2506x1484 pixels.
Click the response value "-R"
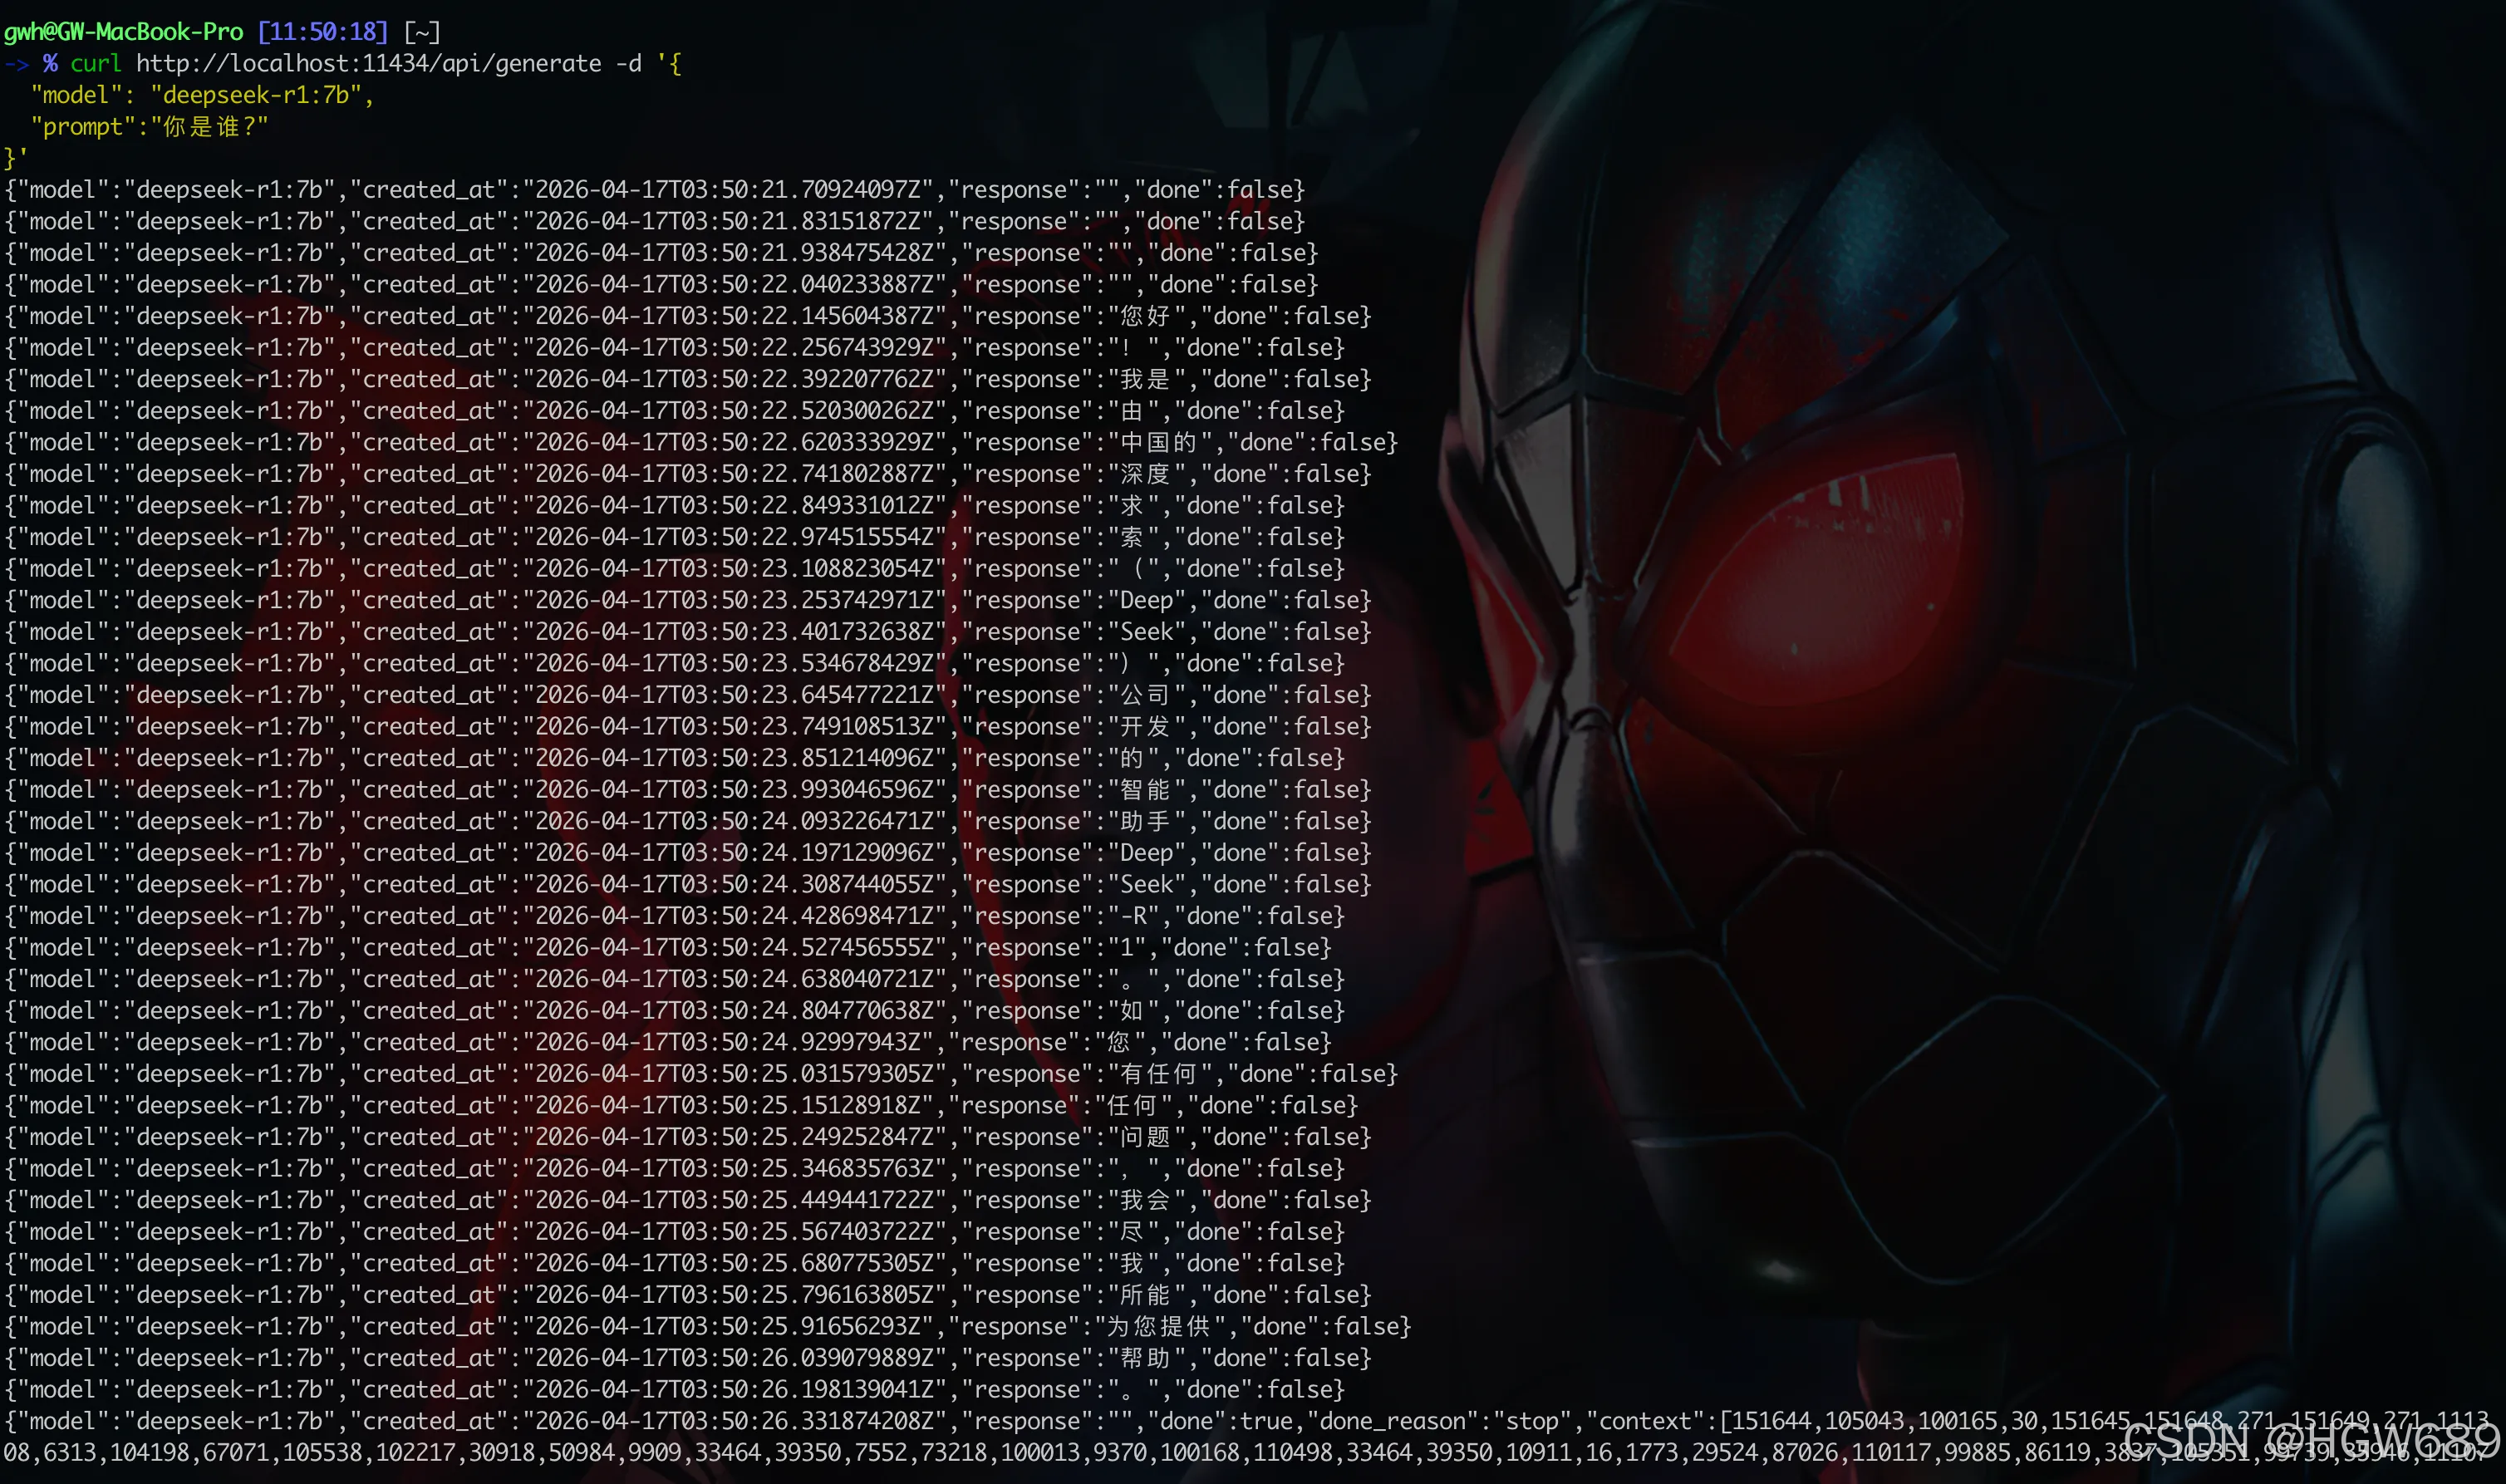point(1132,916)
